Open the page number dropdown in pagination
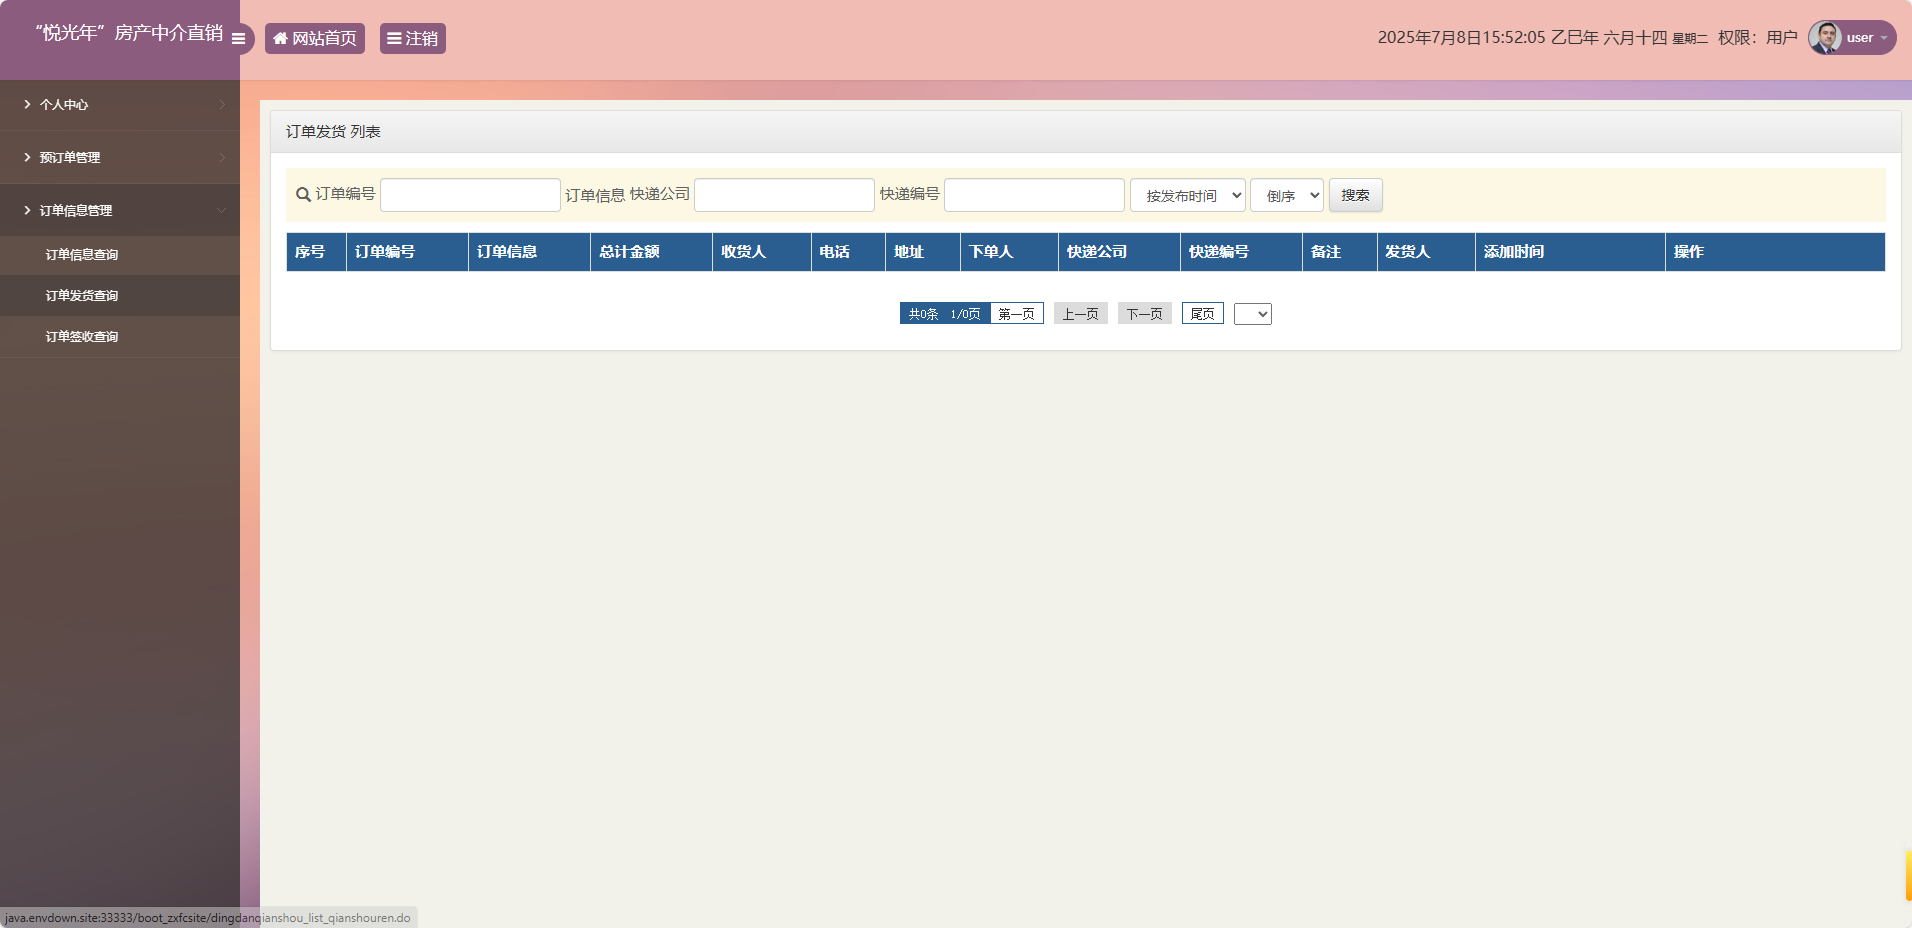 tap(1253, 314)
